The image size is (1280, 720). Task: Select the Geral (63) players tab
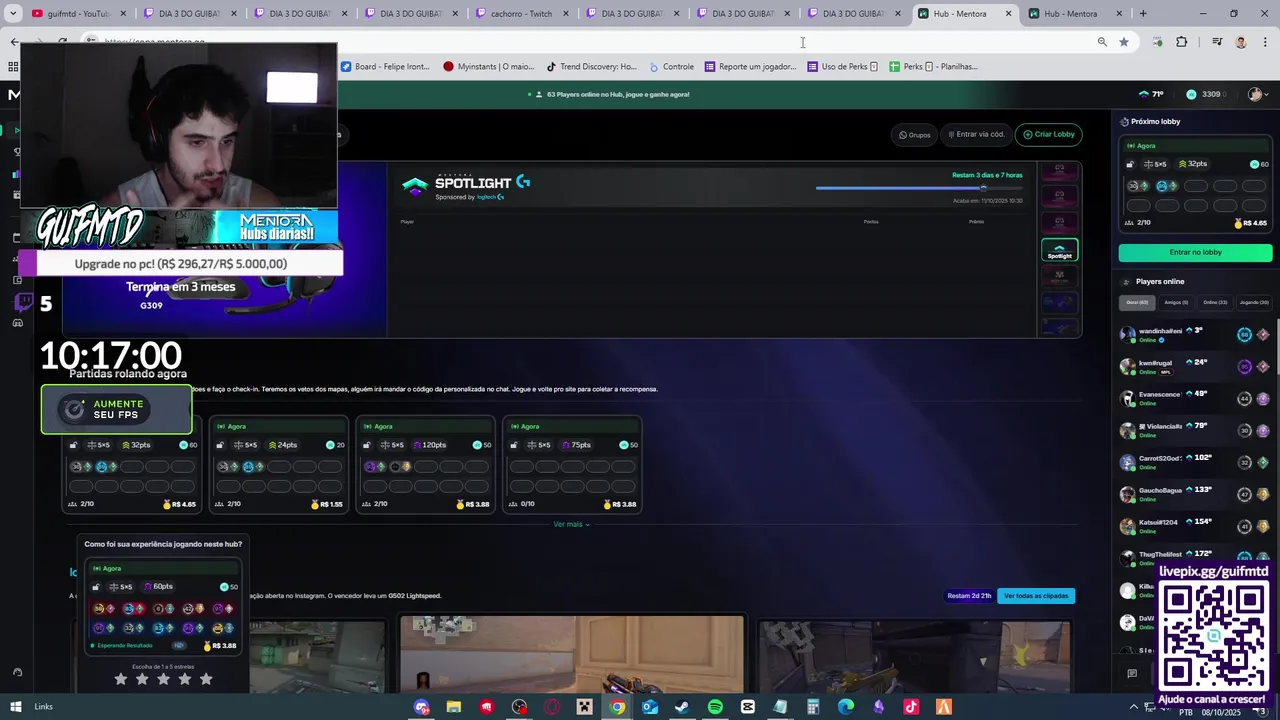pos(1137,302)
